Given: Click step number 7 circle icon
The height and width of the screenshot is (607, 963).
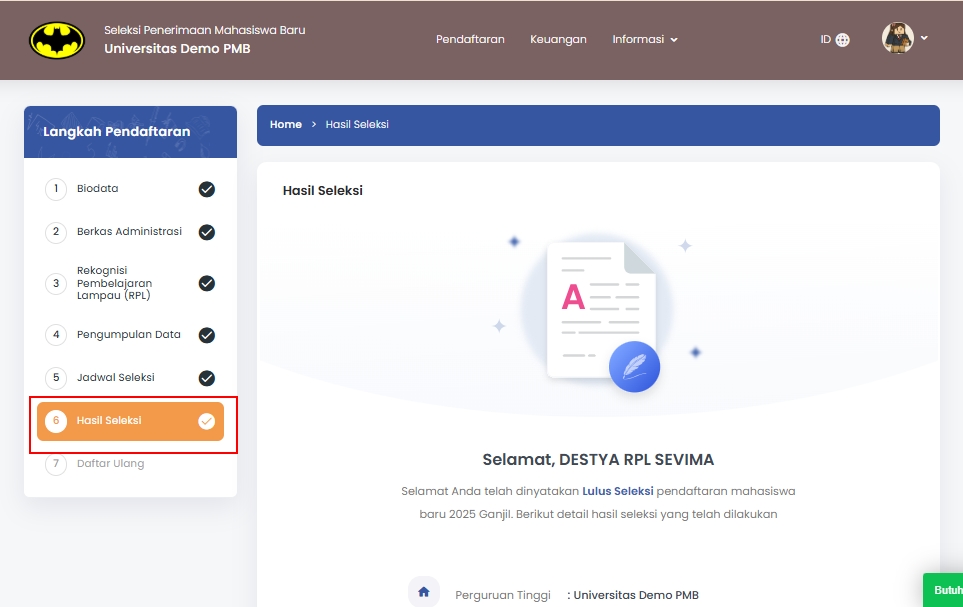Looking at the screenshot, I should point(56,464).
